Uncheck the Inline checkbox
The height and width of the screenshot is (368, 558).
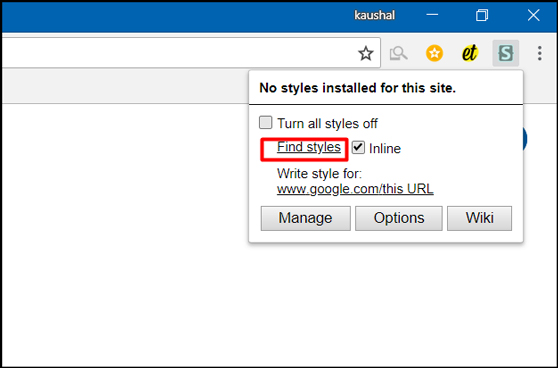358,147
